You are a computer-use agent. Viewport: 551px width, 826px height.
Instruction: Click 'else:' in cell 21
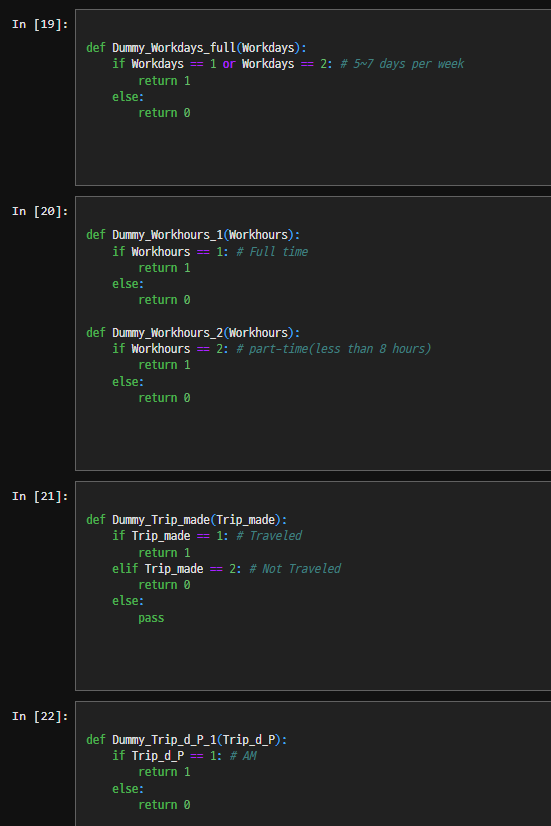[128, 601]
